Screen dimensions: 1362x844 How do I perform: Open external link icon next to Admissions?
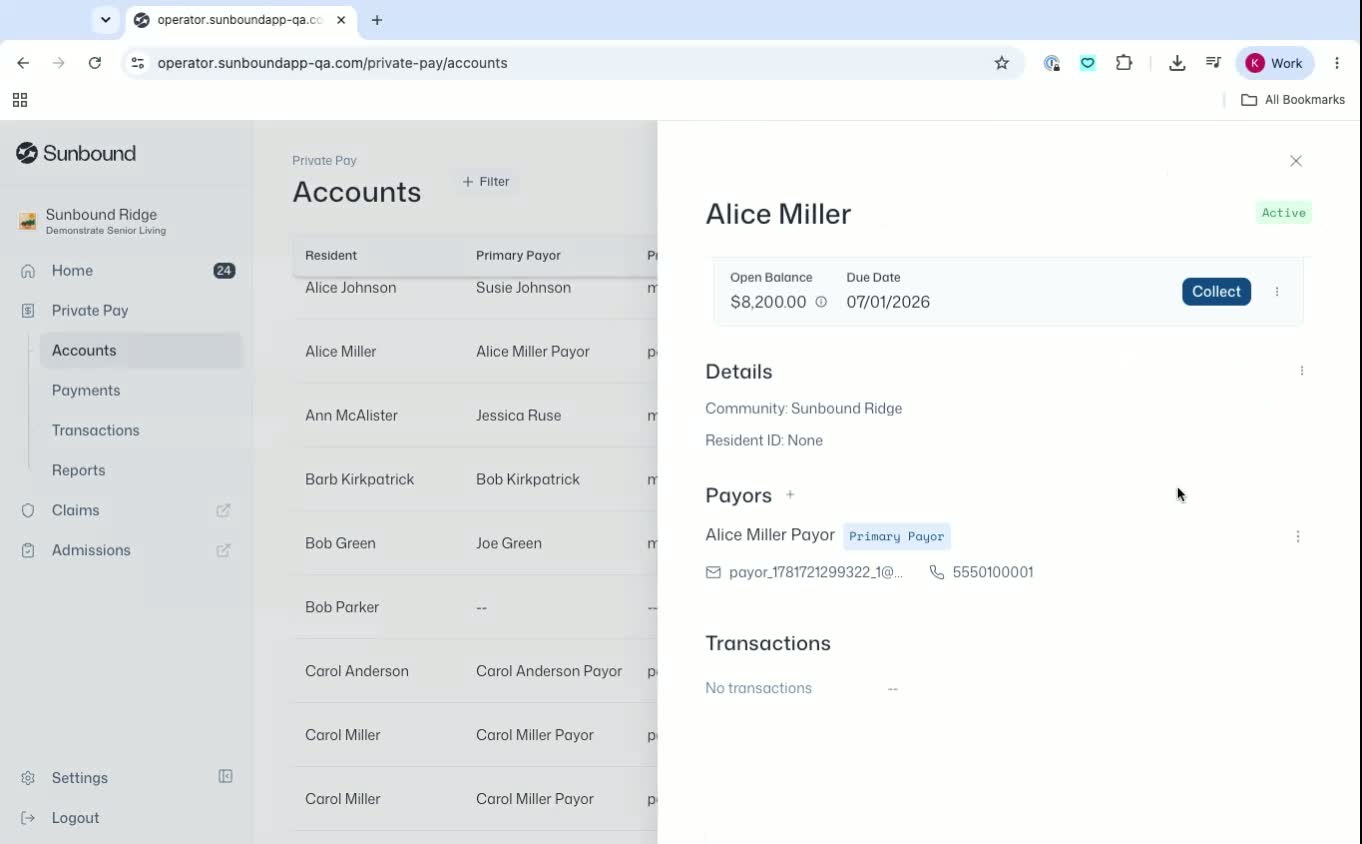click(224, 550)
